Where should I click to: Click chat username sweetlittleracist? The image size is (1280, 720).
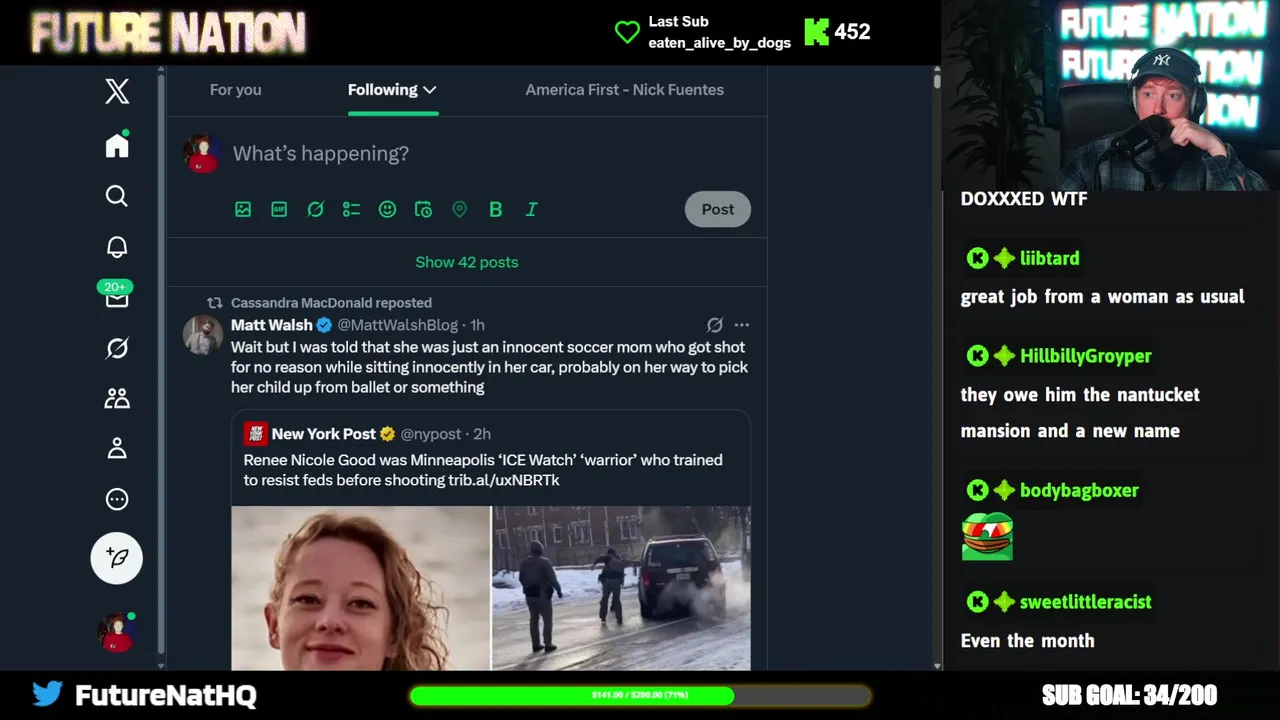click(1085, 602)
